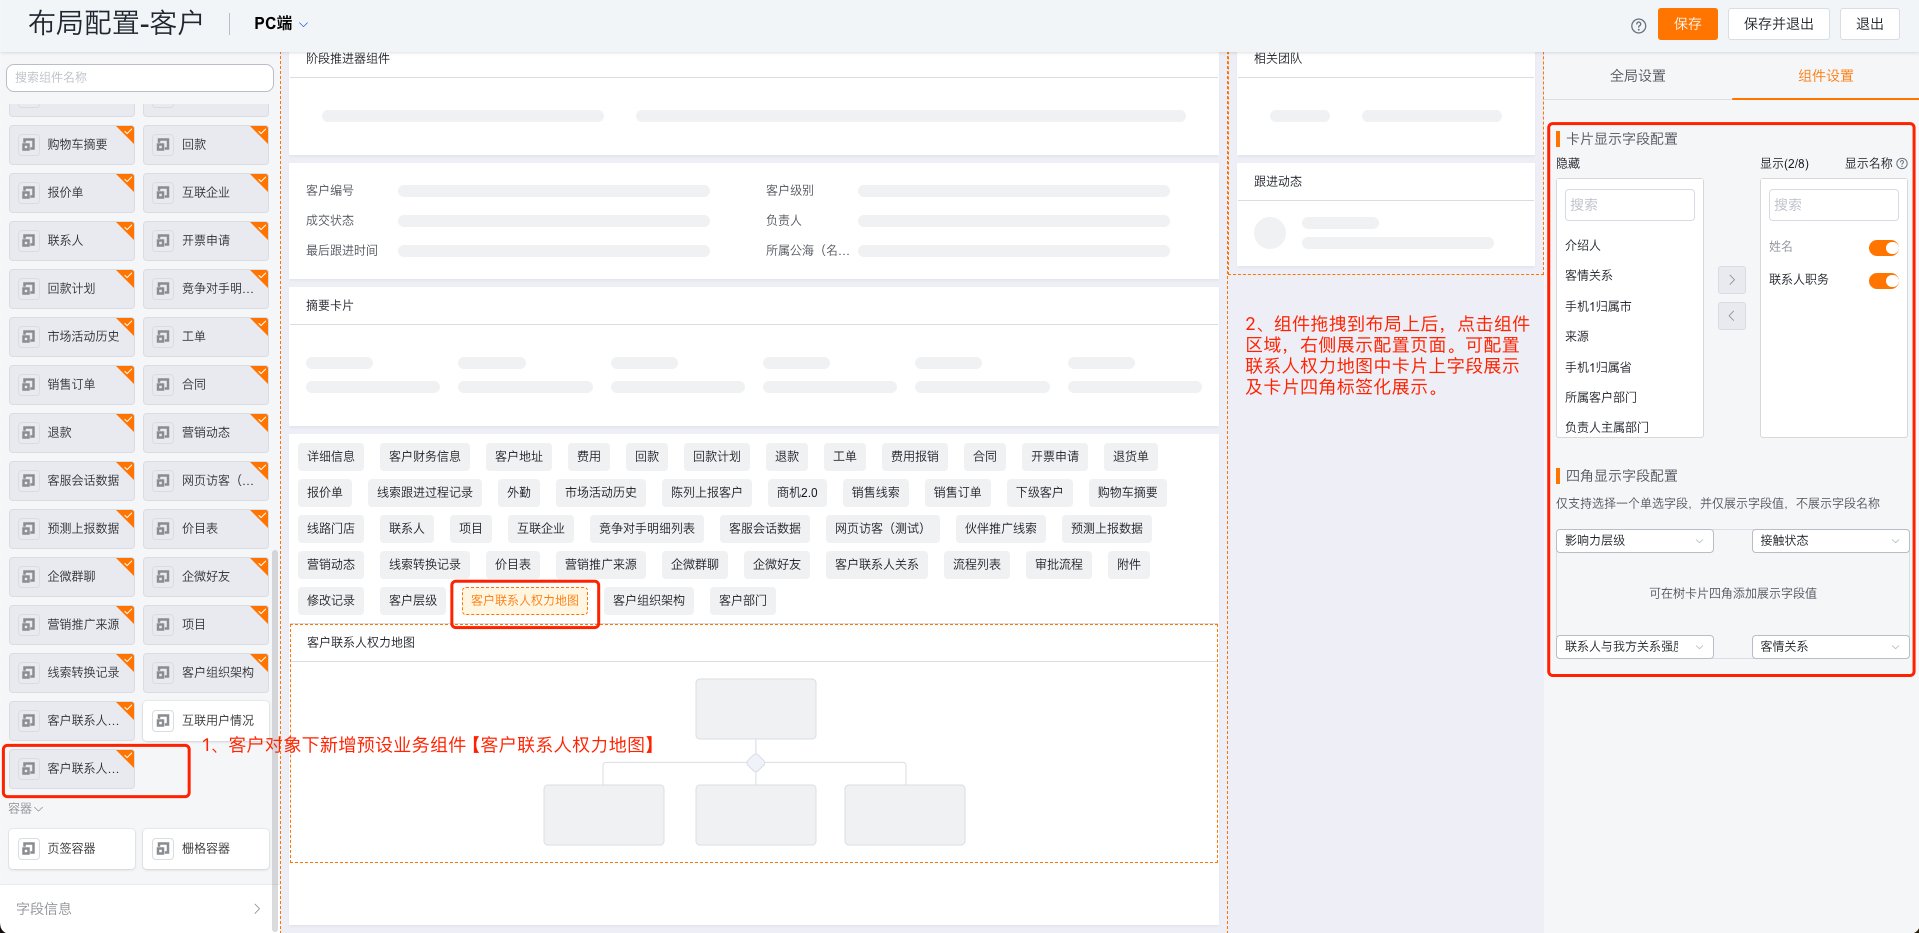This screenshot has height=933, width=1919.
Task: Click the 营销动态 component icon
Action: point(163,433)
